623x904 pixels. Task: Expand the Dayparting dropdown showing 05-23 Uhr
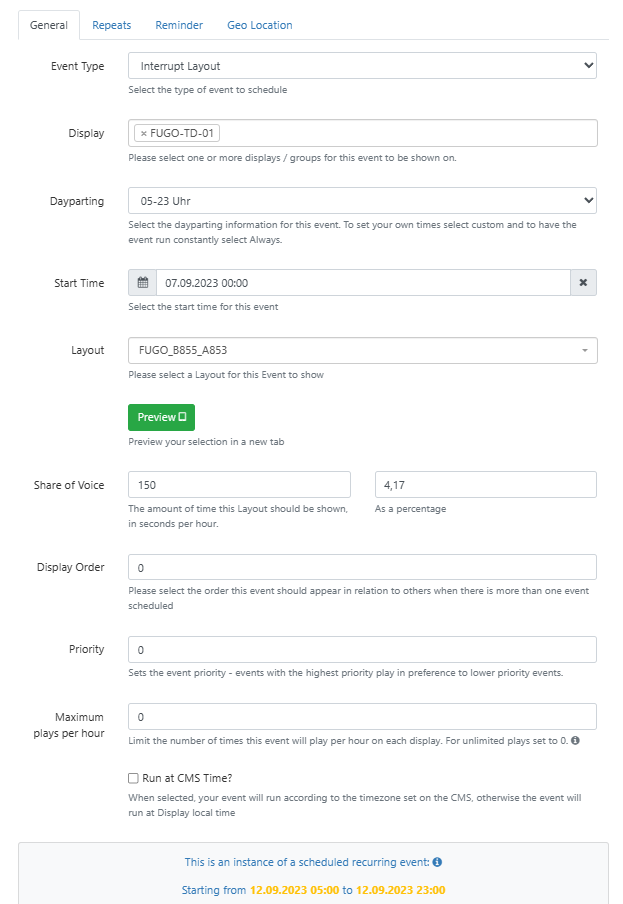[x=363, y=201]
